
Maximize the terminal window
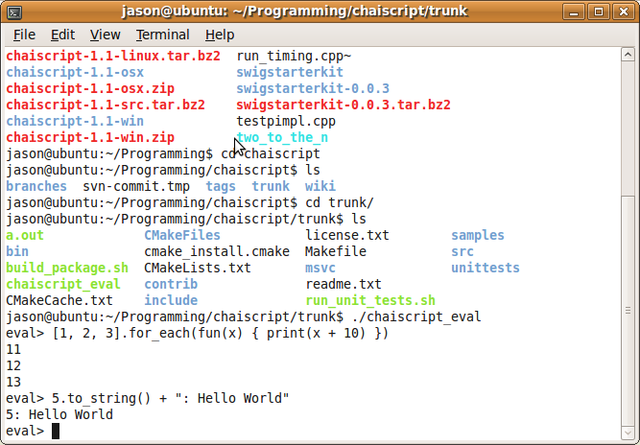(598, 11)
